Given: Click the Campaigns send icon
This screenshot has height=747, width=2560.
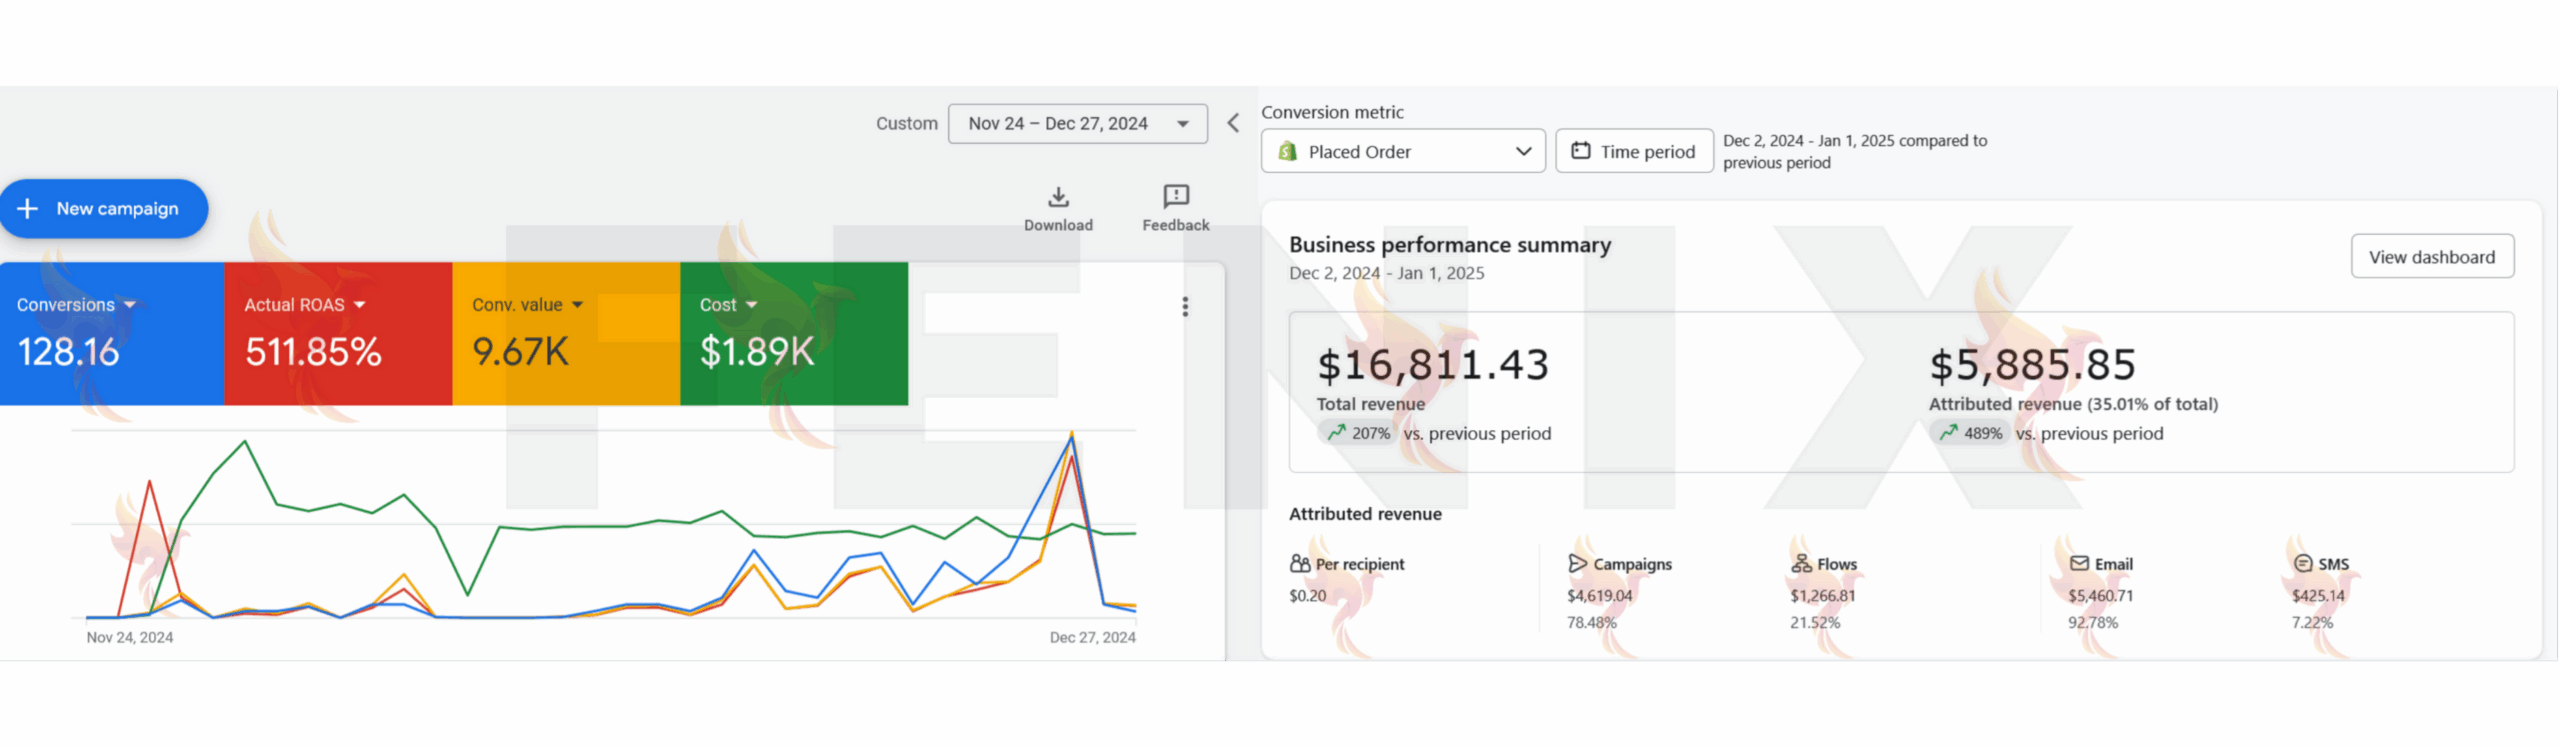Looking at the screenshot, I should tap(1577, 564).
